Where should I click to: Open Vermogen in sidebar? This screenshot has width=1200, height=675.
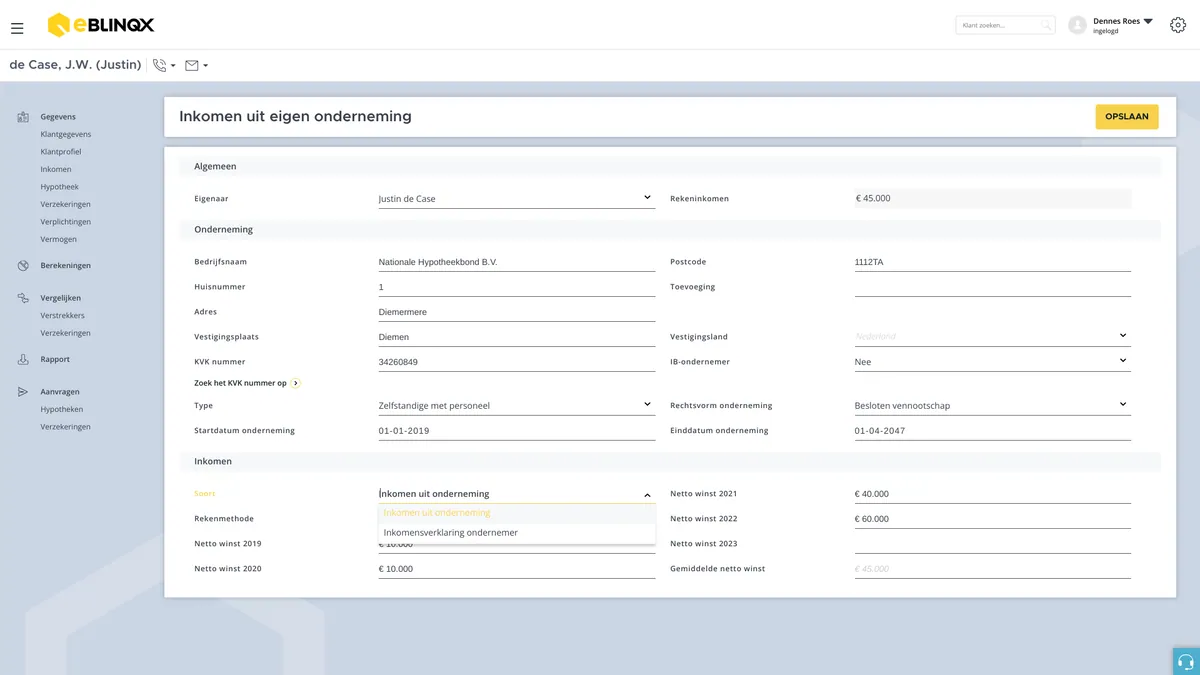point(58,239)
